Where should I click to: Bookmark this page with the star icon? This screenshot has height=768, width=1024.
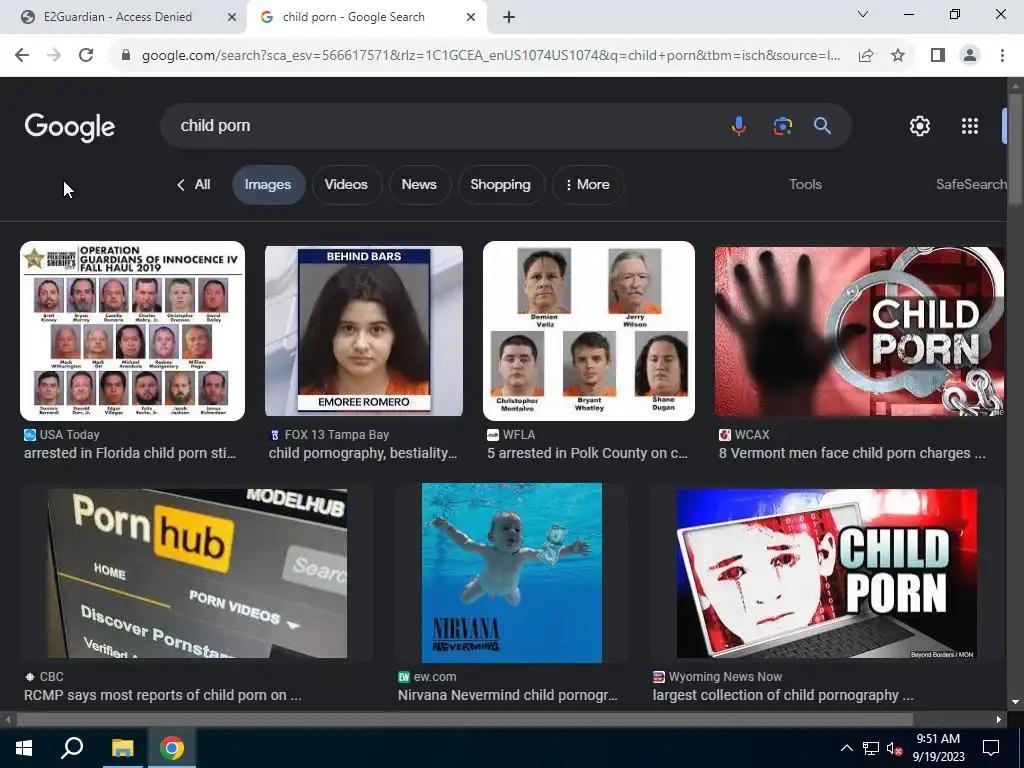click(x=898, y=56)
